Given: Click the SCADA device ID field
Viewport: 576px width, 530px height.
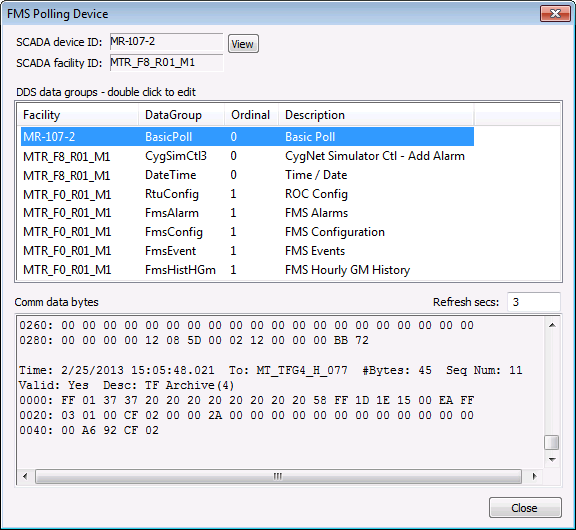Looking at the screenshot, I should pyautogui.click(x=166, y=42).
